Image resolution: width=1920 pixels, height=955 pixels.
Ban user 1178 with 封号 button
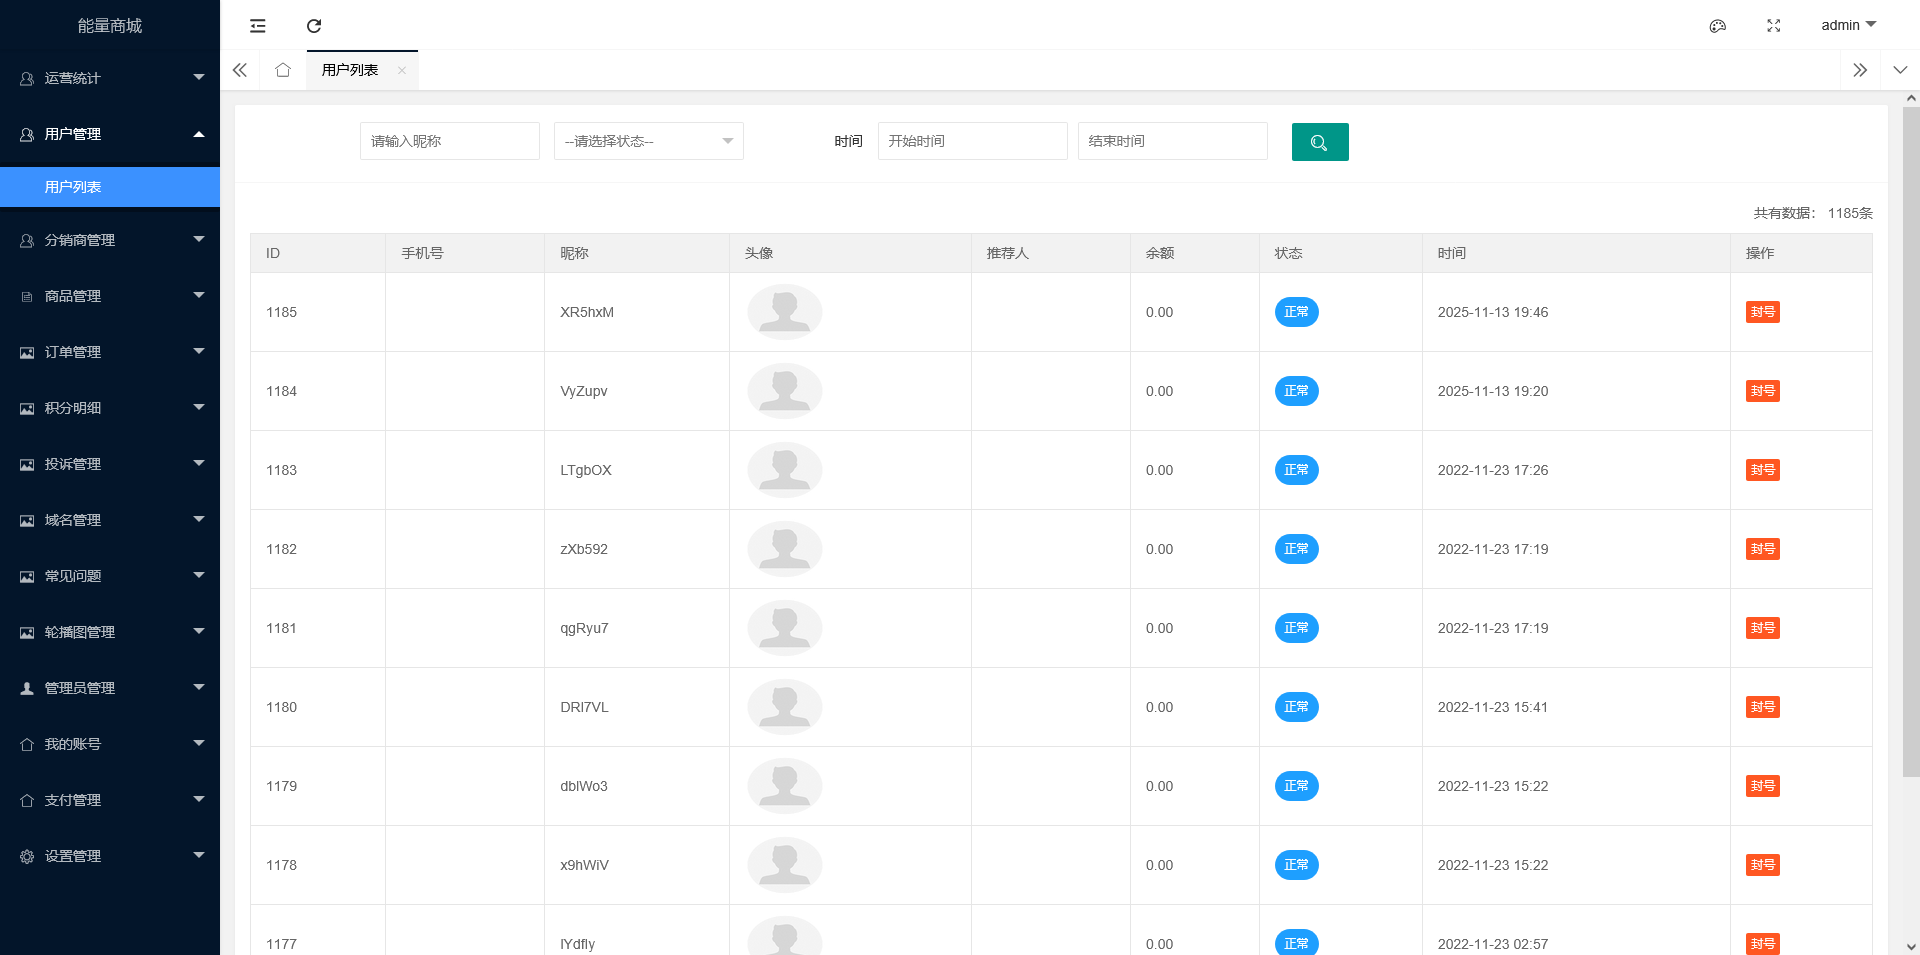[1763, 865]
